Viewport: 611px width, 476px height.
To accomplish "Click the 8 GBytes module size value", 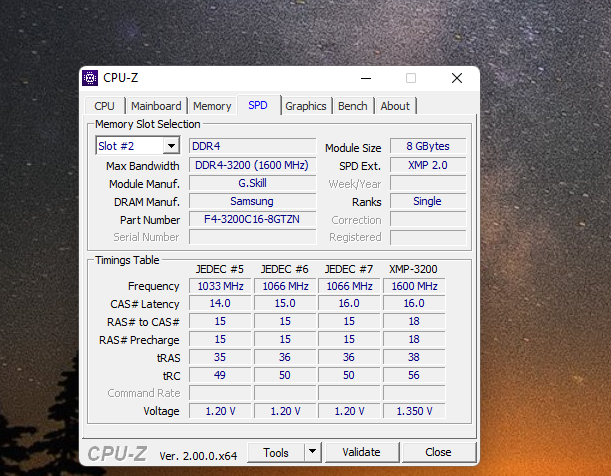I will pos(428,146).
